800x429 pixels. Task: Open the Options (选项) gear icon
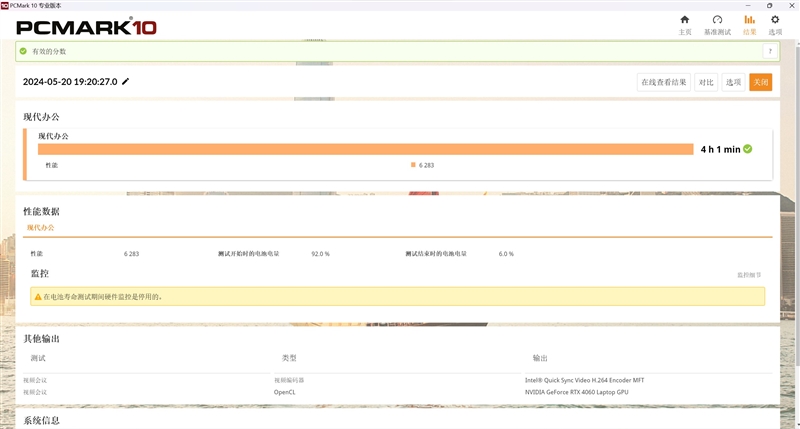(x=775, y=20)
